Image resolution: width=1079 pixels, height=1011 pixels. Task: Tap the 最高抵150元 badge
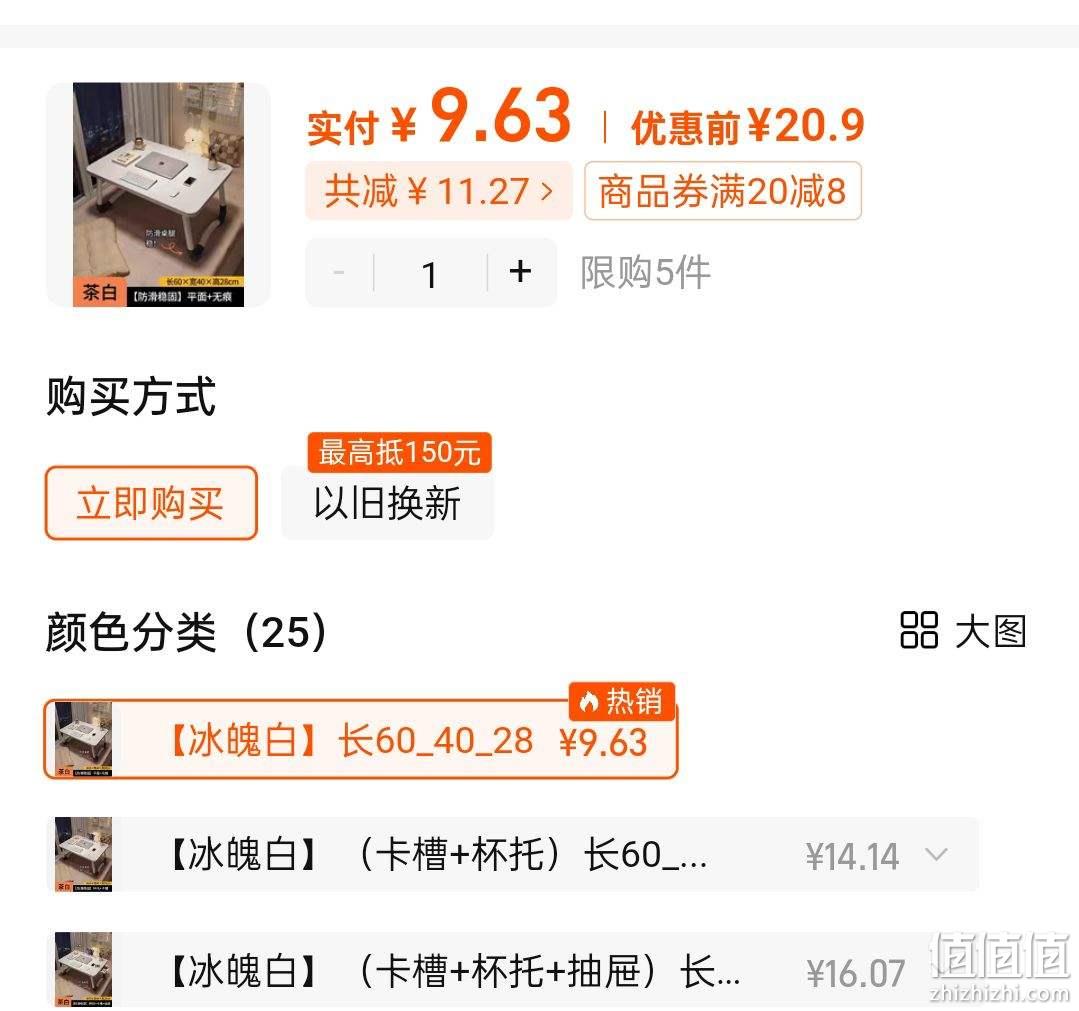coord(399,452)
